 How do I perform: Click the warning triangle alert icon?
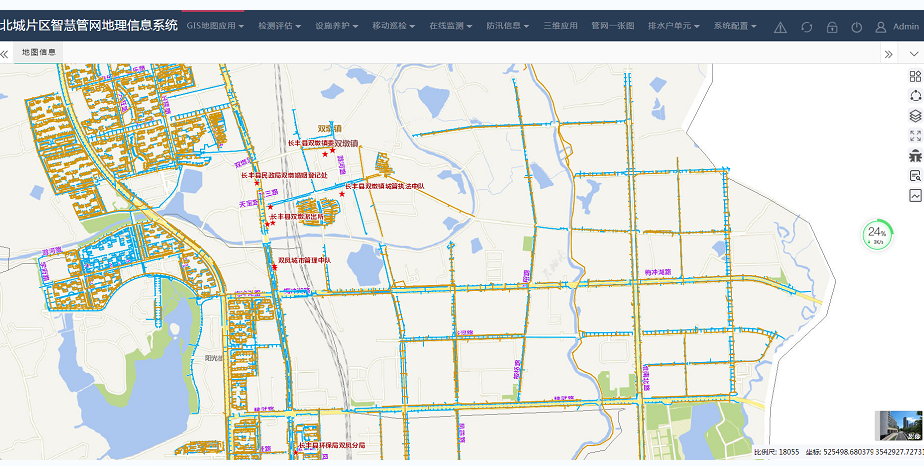click(x=780, y=27)
